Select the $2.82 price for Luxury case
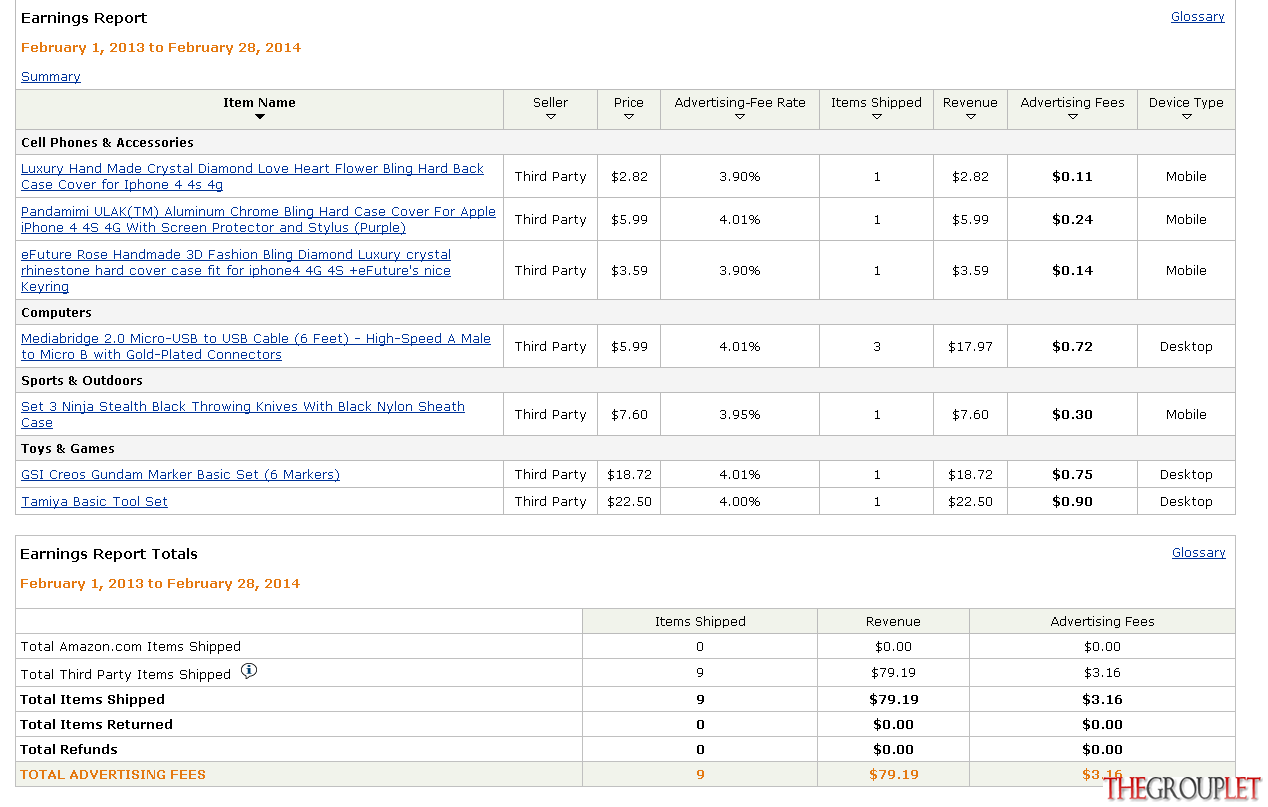 coord(629,177)
